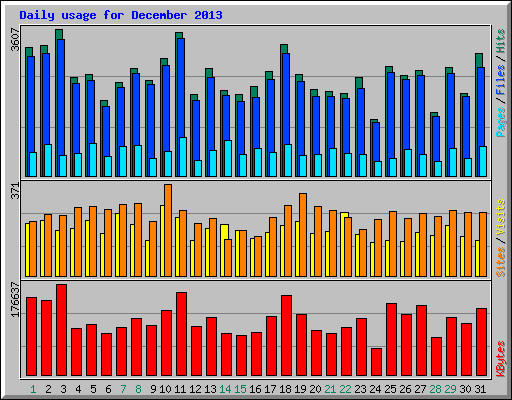Screen dimensions: 512x400
Task: Click the red 'KBytes' legend label
Action: 501,359
